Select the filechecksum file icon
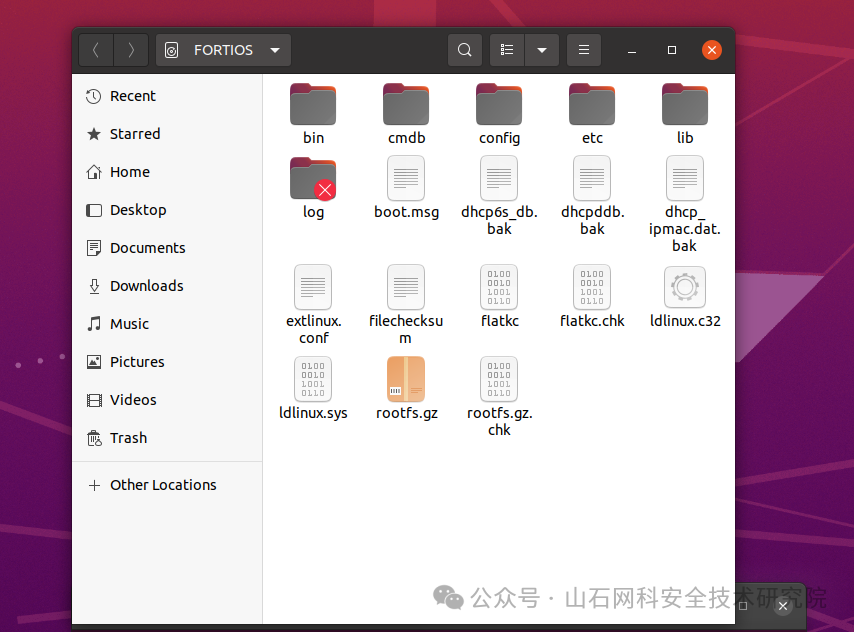The image size is (854, 632). [406, 287]
